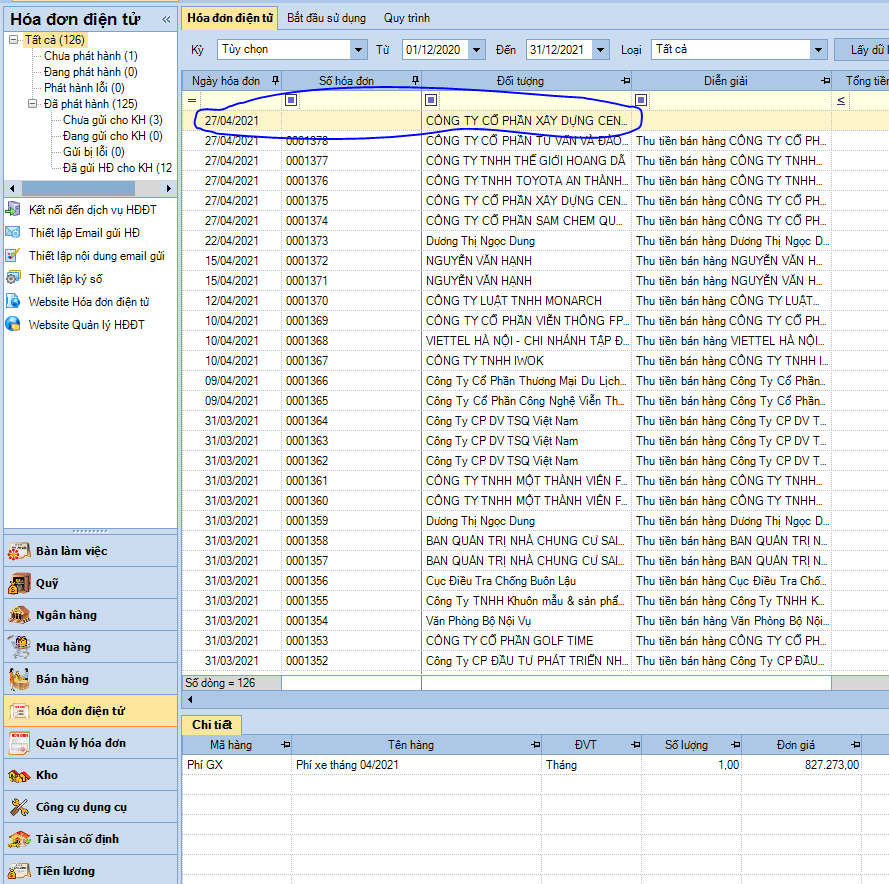Select the Hóa đơn điện tử tab
889x884 pixels.
230,18
